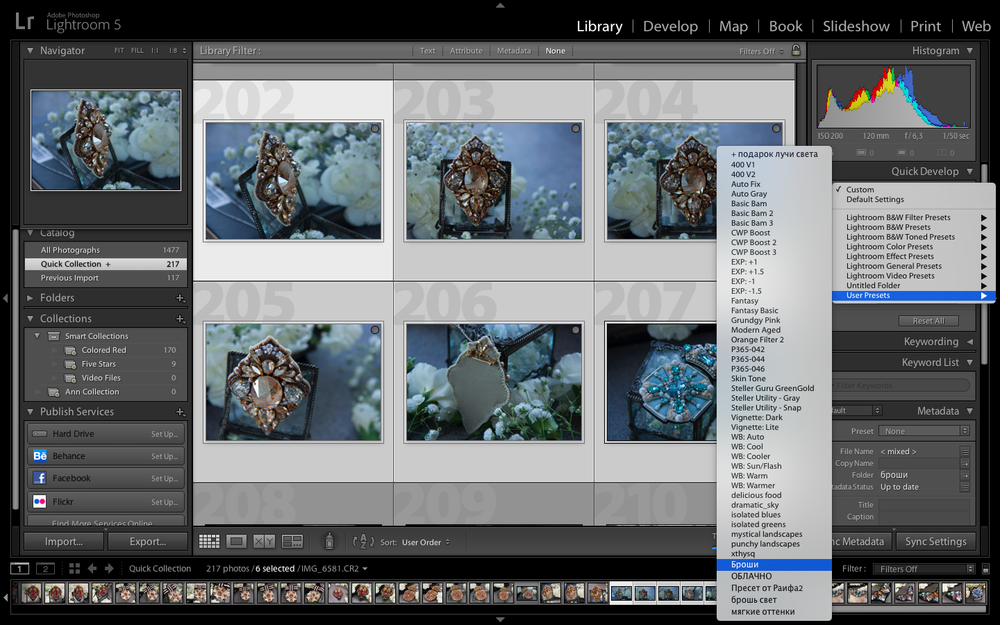Set Navigator zoom to 1:1
This screenshot has height=625, width=1000.
[154, 50]
